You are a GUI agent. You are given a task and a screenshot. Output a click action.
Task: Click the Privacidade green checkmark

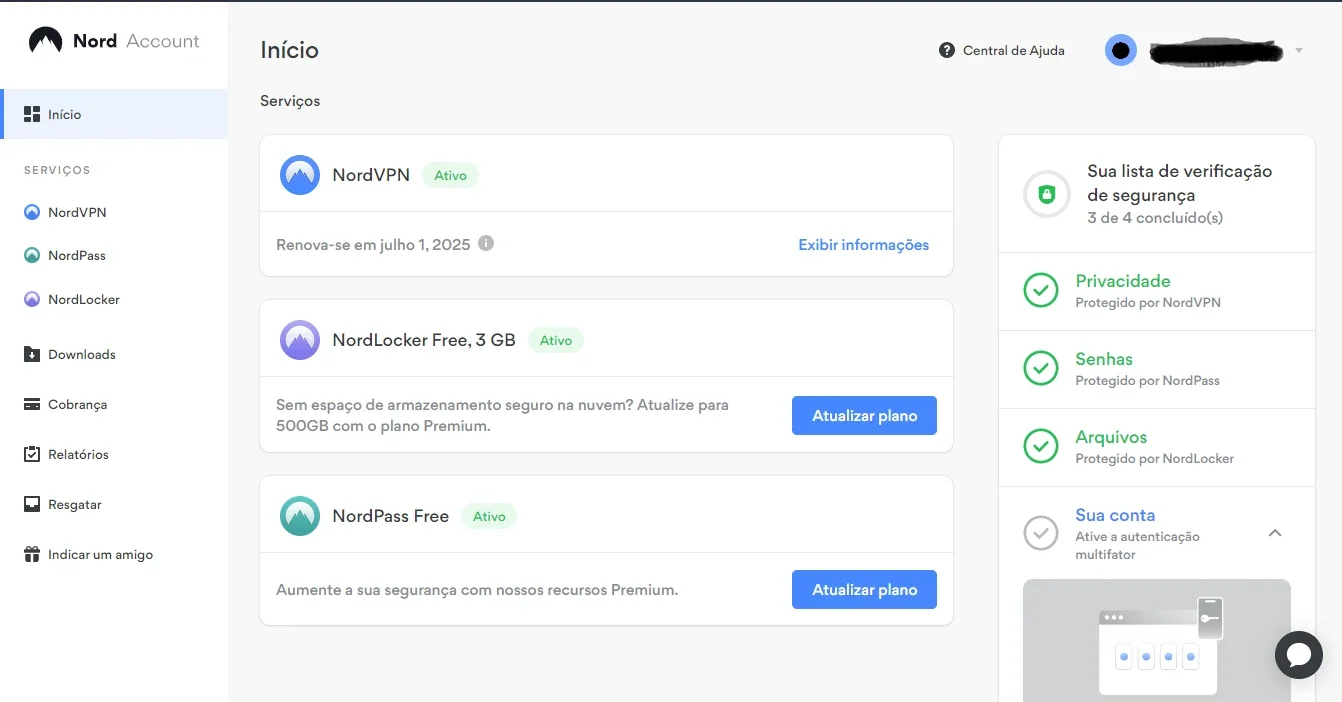point(1041,291)
